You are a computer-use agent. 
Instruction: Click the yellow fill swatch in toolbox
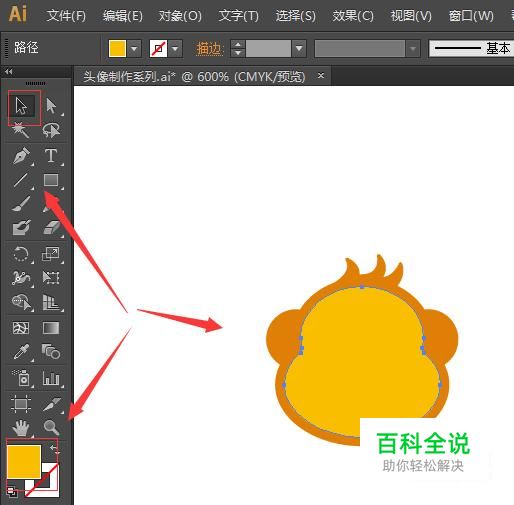pos(24,462)
